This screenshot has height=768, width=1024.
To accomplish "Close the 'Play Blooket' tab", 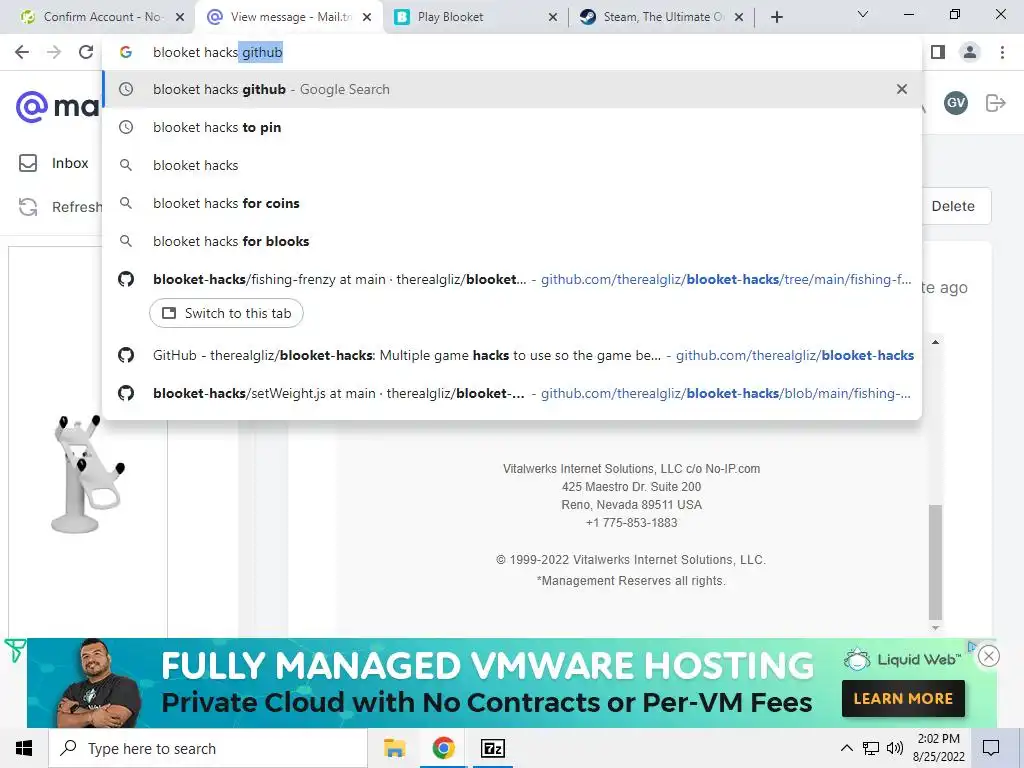I will coord(552,17).
